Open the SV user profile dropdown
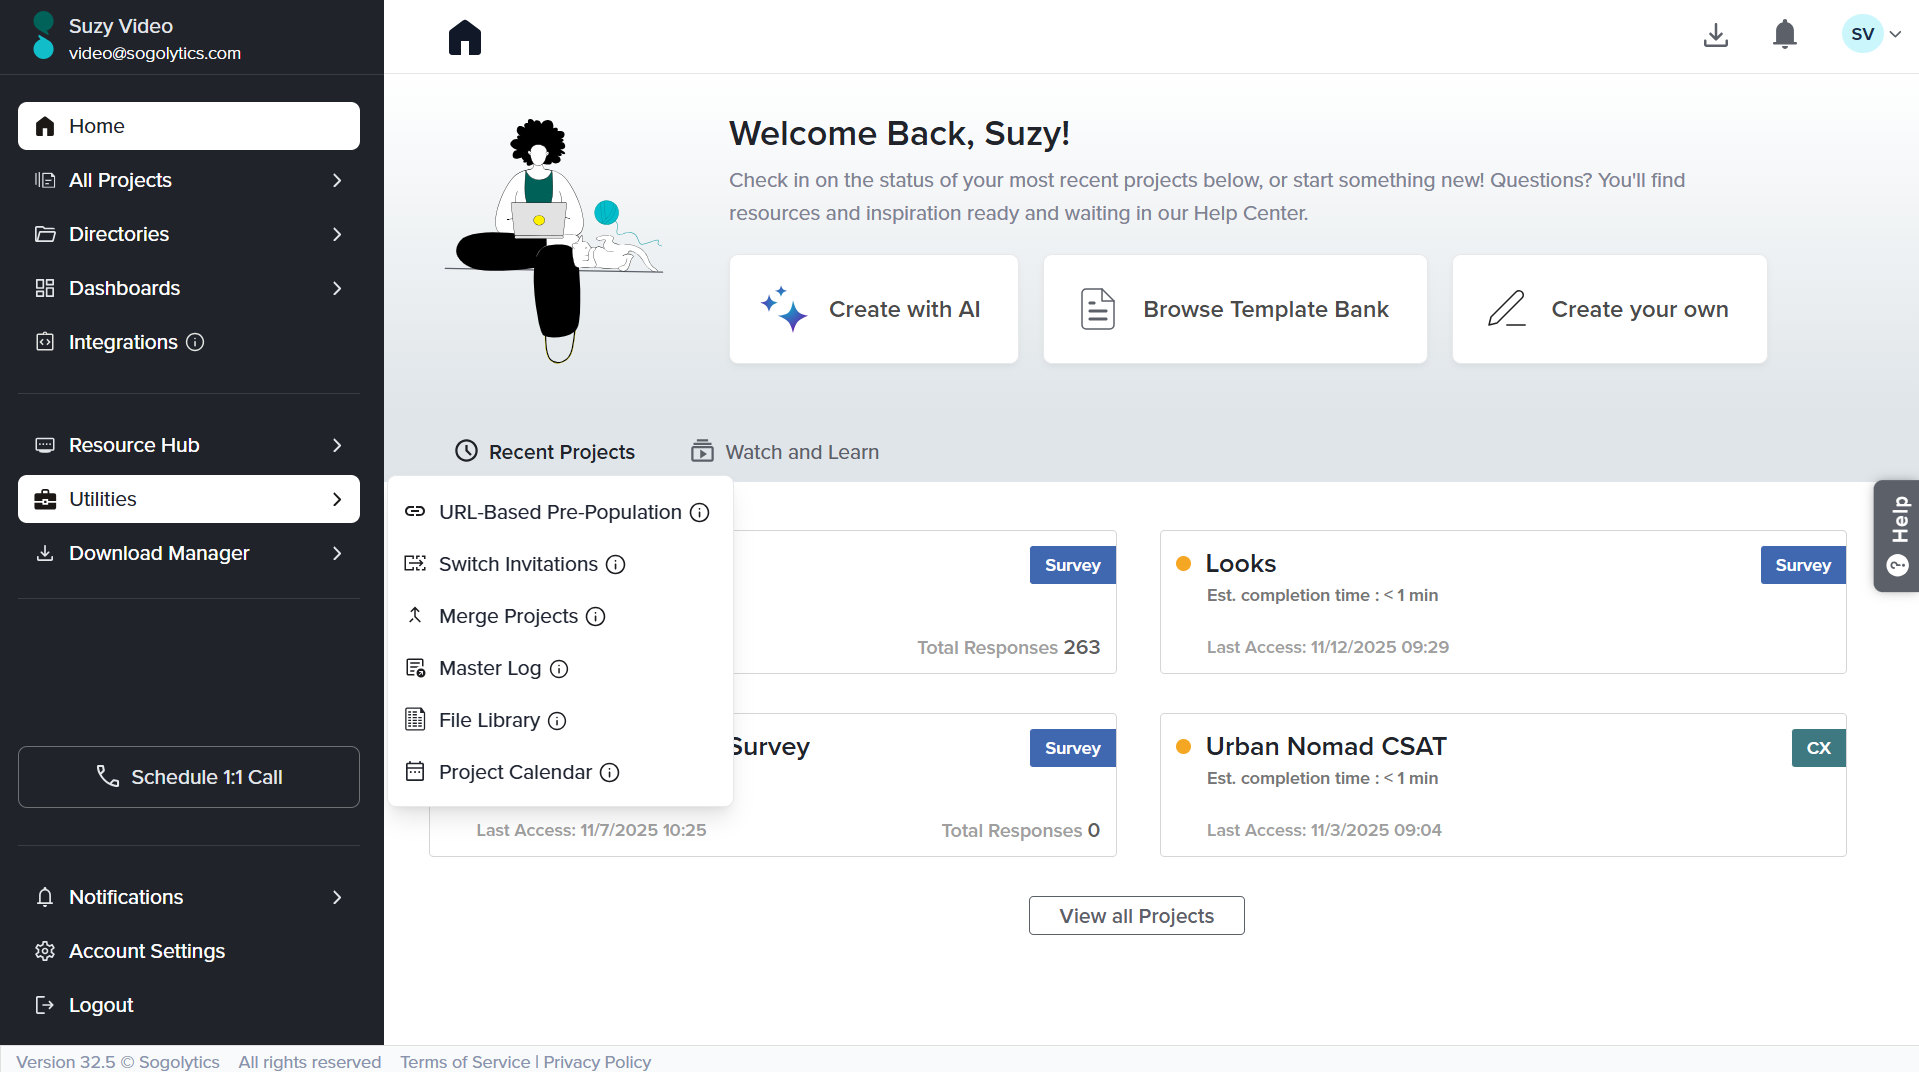The image size is (1919, 1072). tap(1871, 34)
